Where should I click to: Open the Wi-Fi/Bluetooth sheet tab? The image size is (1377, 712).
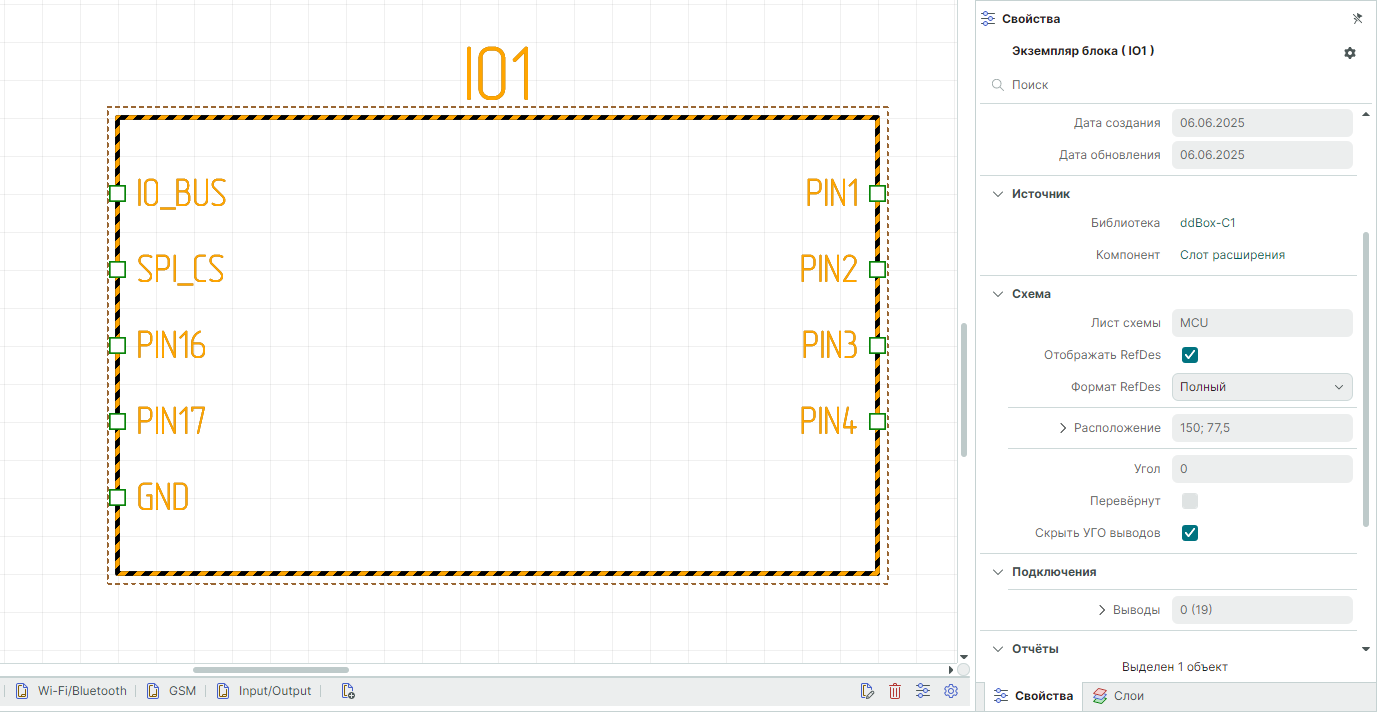coord(72,691)
